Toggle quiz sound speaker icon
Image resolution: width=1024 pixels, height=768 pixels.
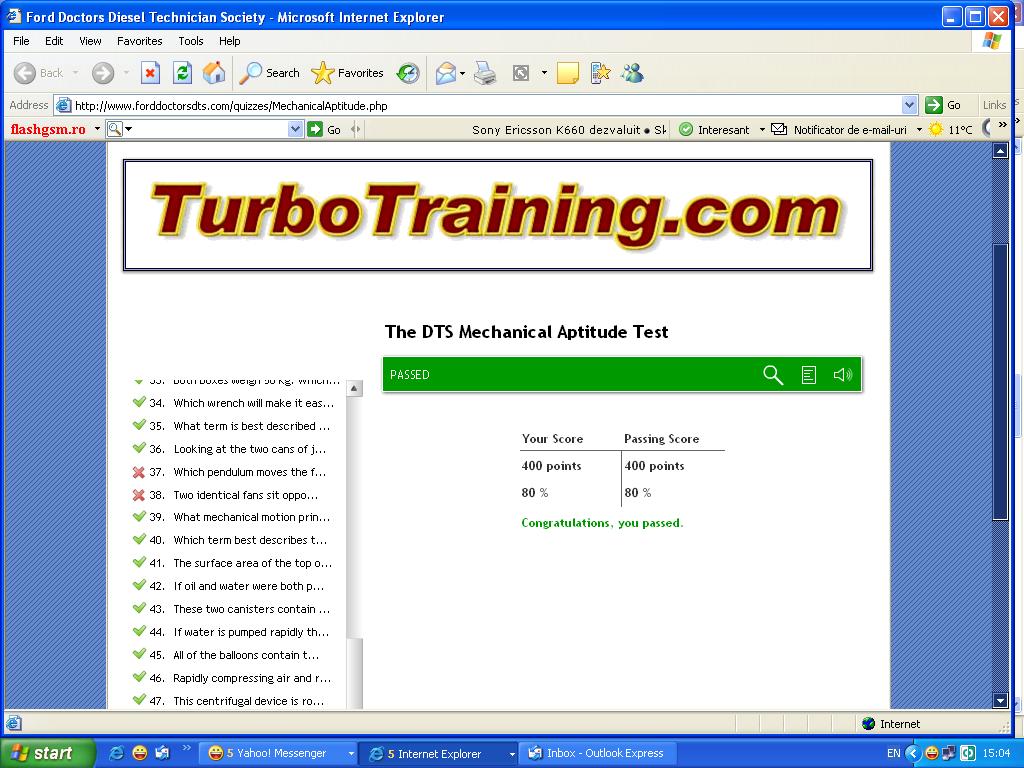[x=842, y=375]
